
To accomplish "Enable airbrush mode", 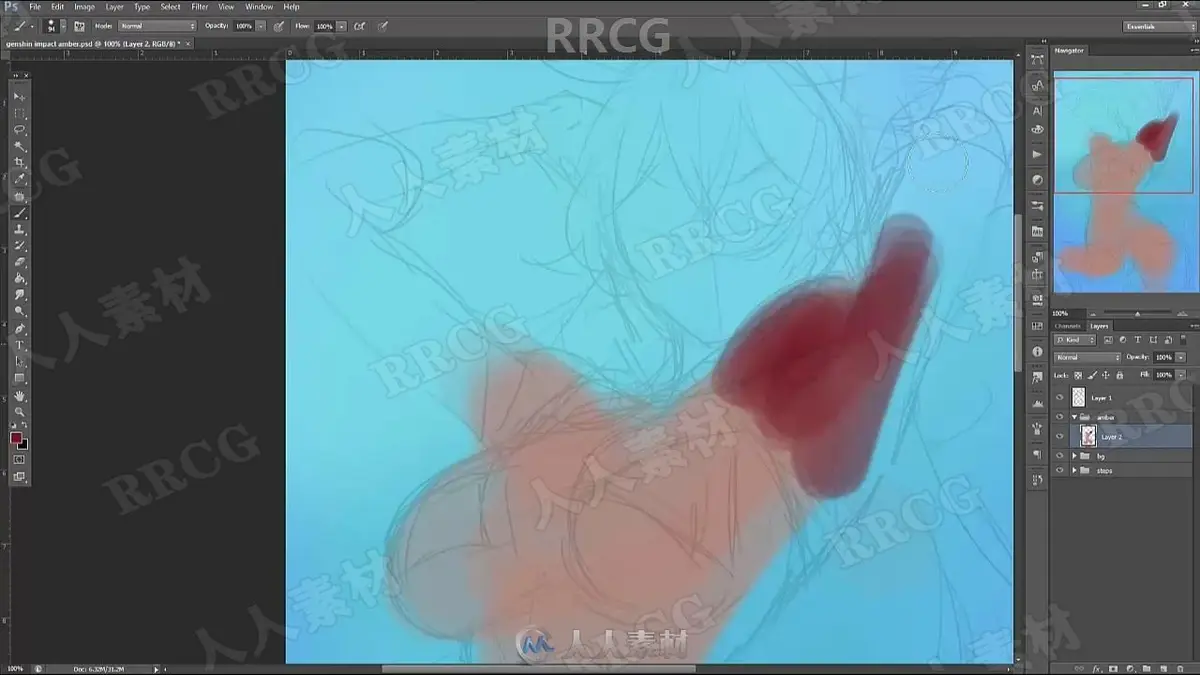I will [x=360, y=26].
